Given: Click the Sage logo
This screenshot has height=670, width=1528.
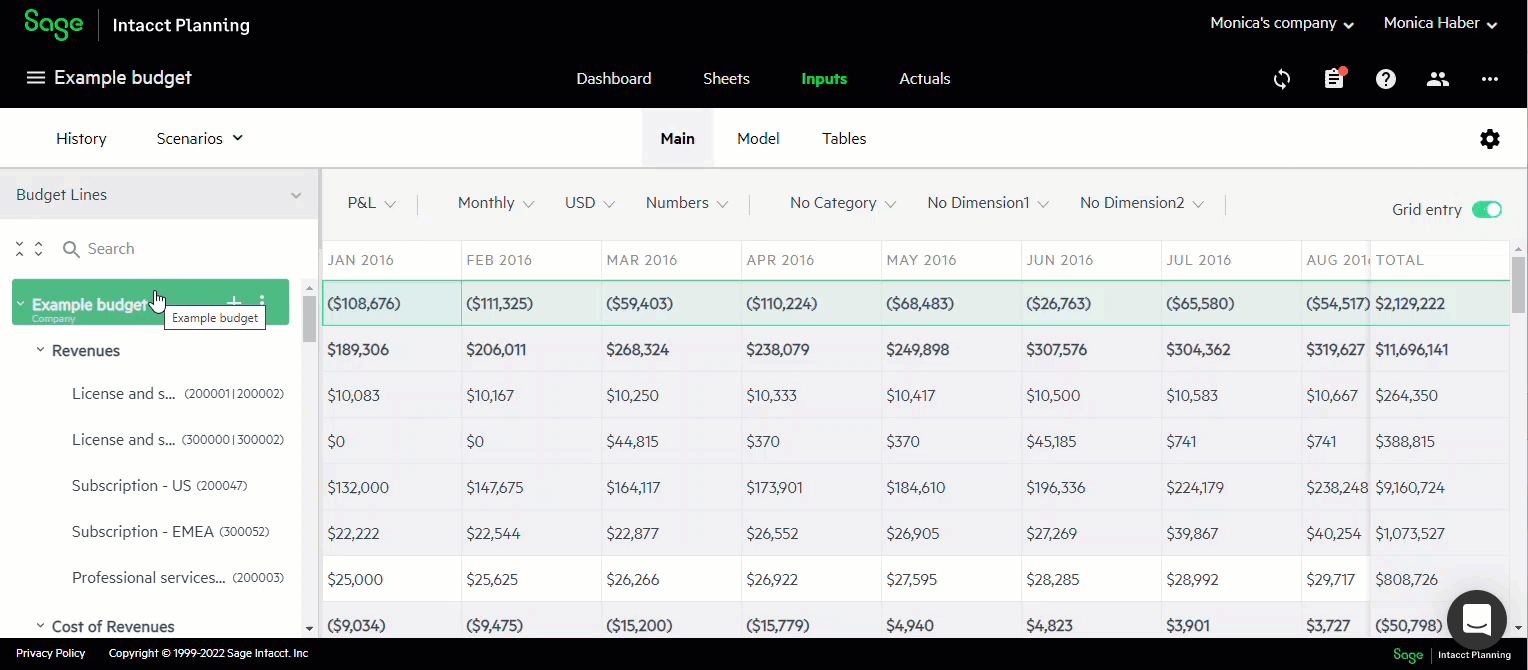Looking at the screenshot, I should tap(54, 24).
